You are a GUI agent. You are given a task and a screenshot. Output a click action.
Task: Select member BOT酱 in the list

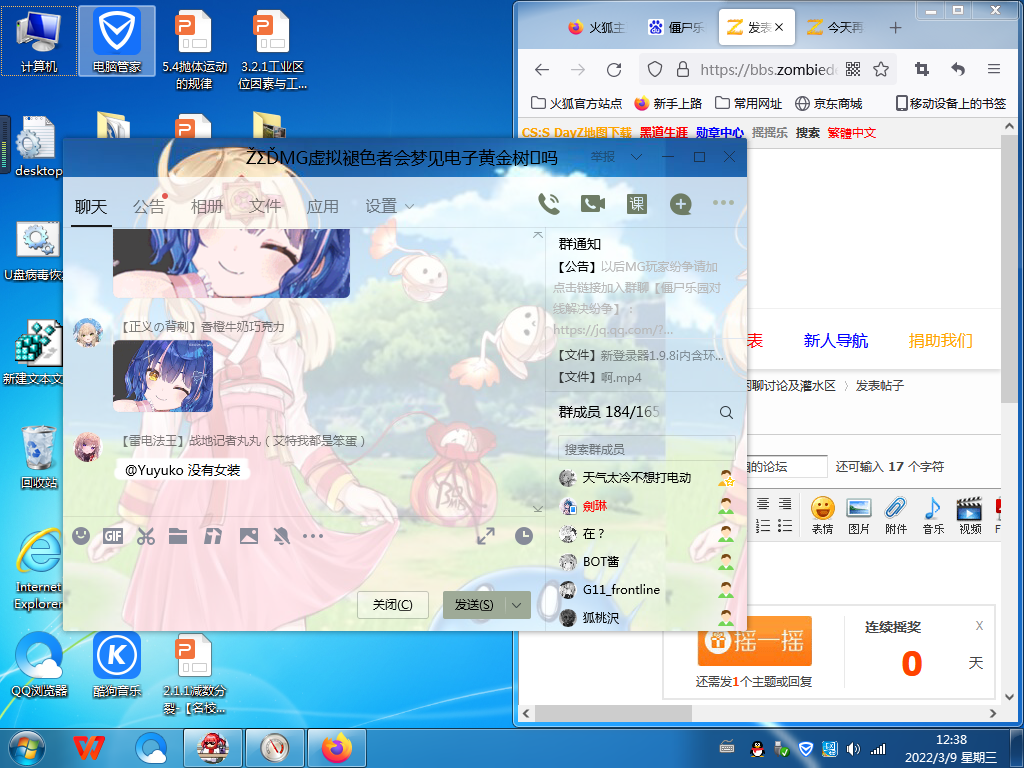(x=647, y=562)
